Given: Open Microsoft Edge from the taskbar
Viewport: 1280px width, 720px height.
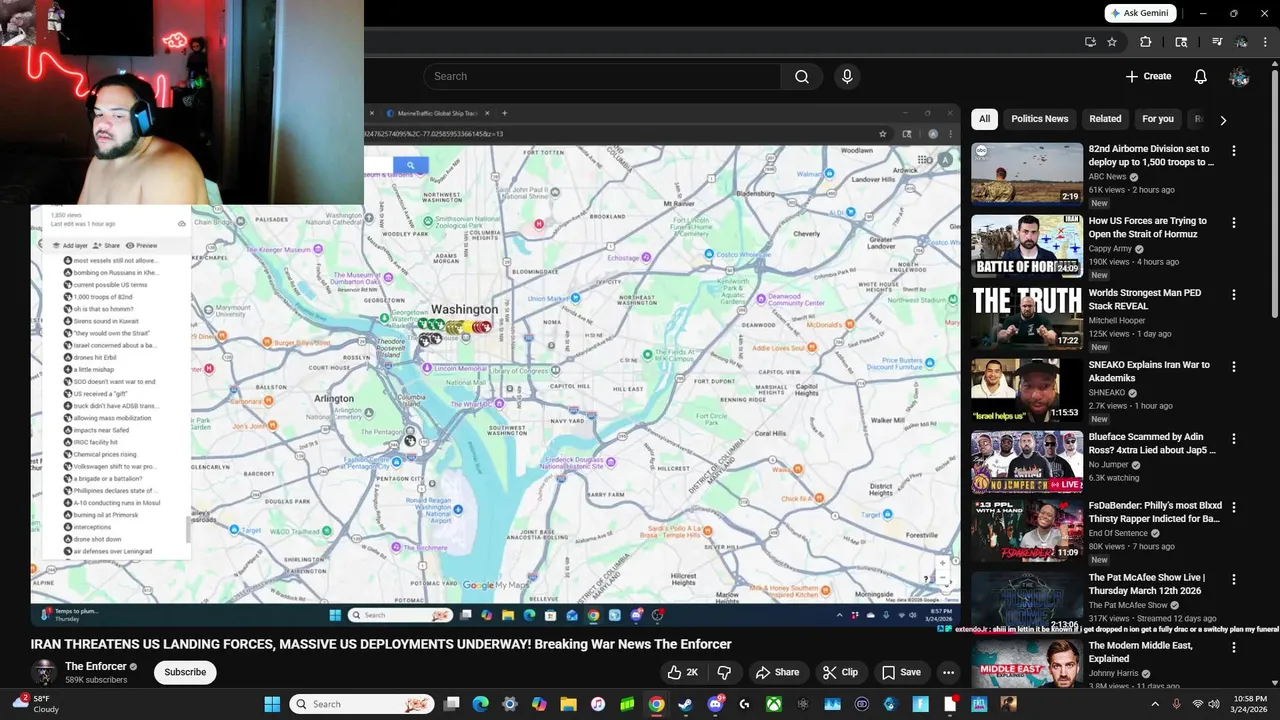Looking at the screenshot, I should [480, 704].
